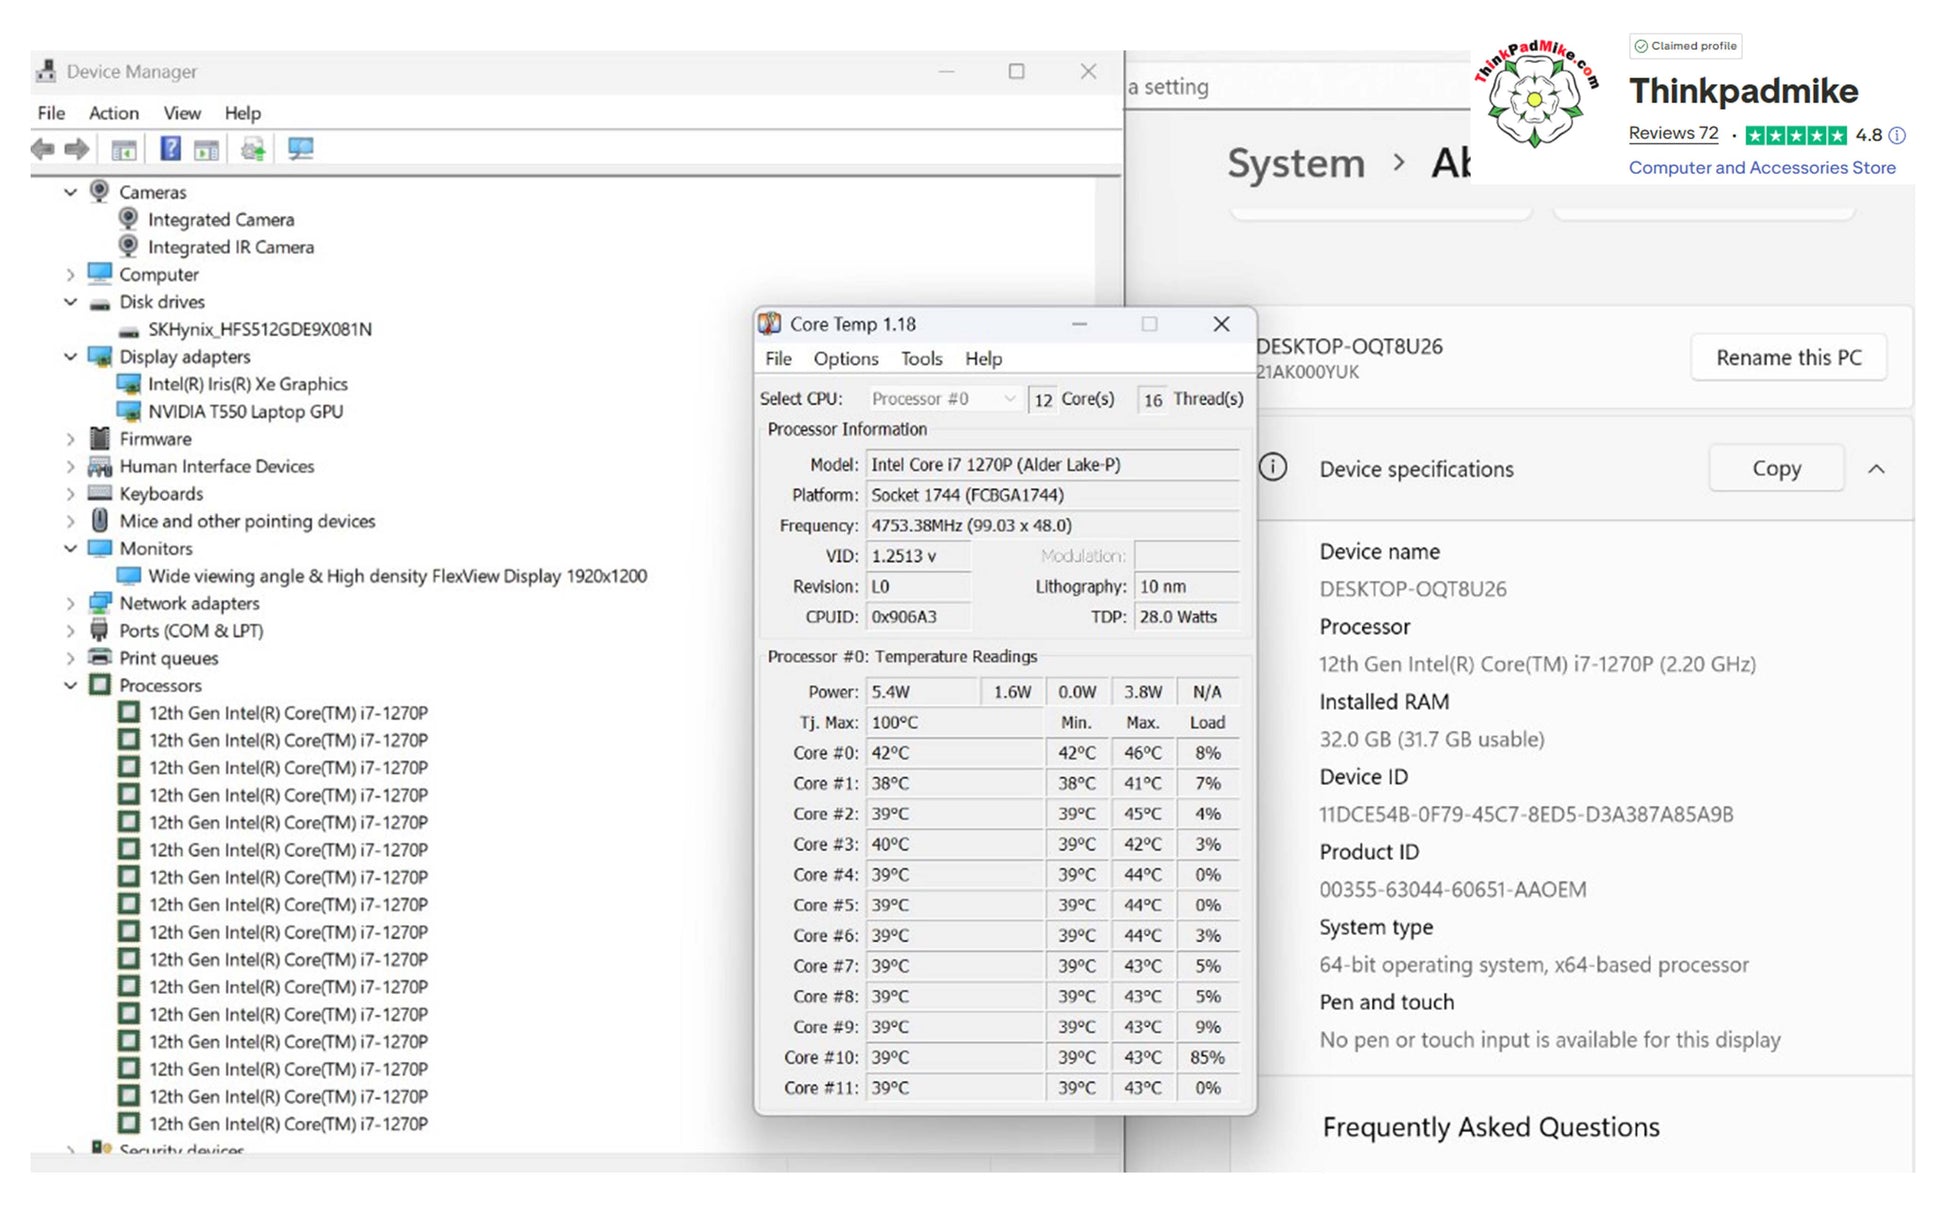
Task: Click the Core Temp app icon in title bar
Action: tap(769, 324)
